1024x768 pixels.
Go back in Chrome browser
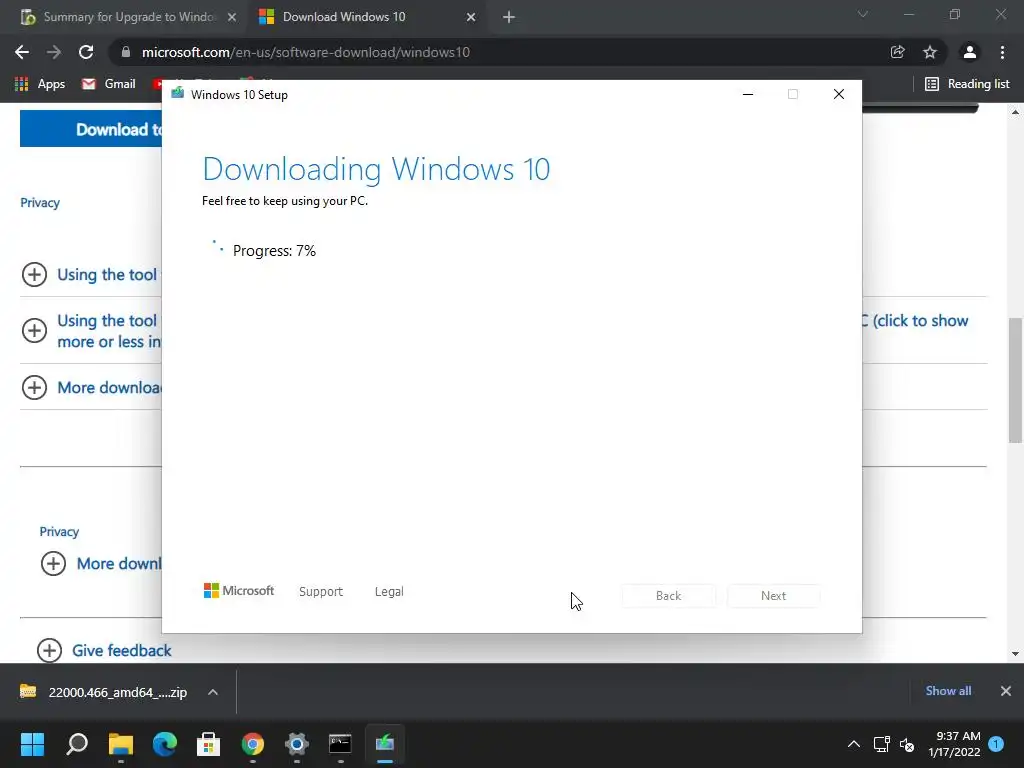click(22, 52)
